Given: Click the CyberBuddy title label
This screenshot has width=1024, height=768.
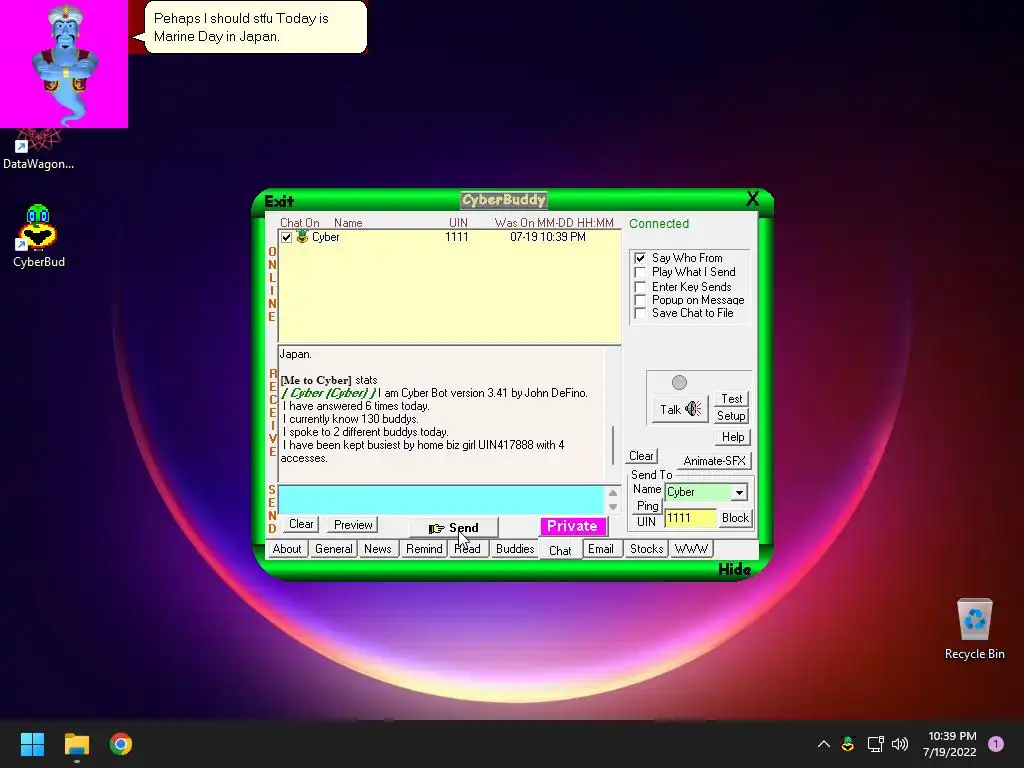Looking at the screenshot, I should click(x=504, y=200).
